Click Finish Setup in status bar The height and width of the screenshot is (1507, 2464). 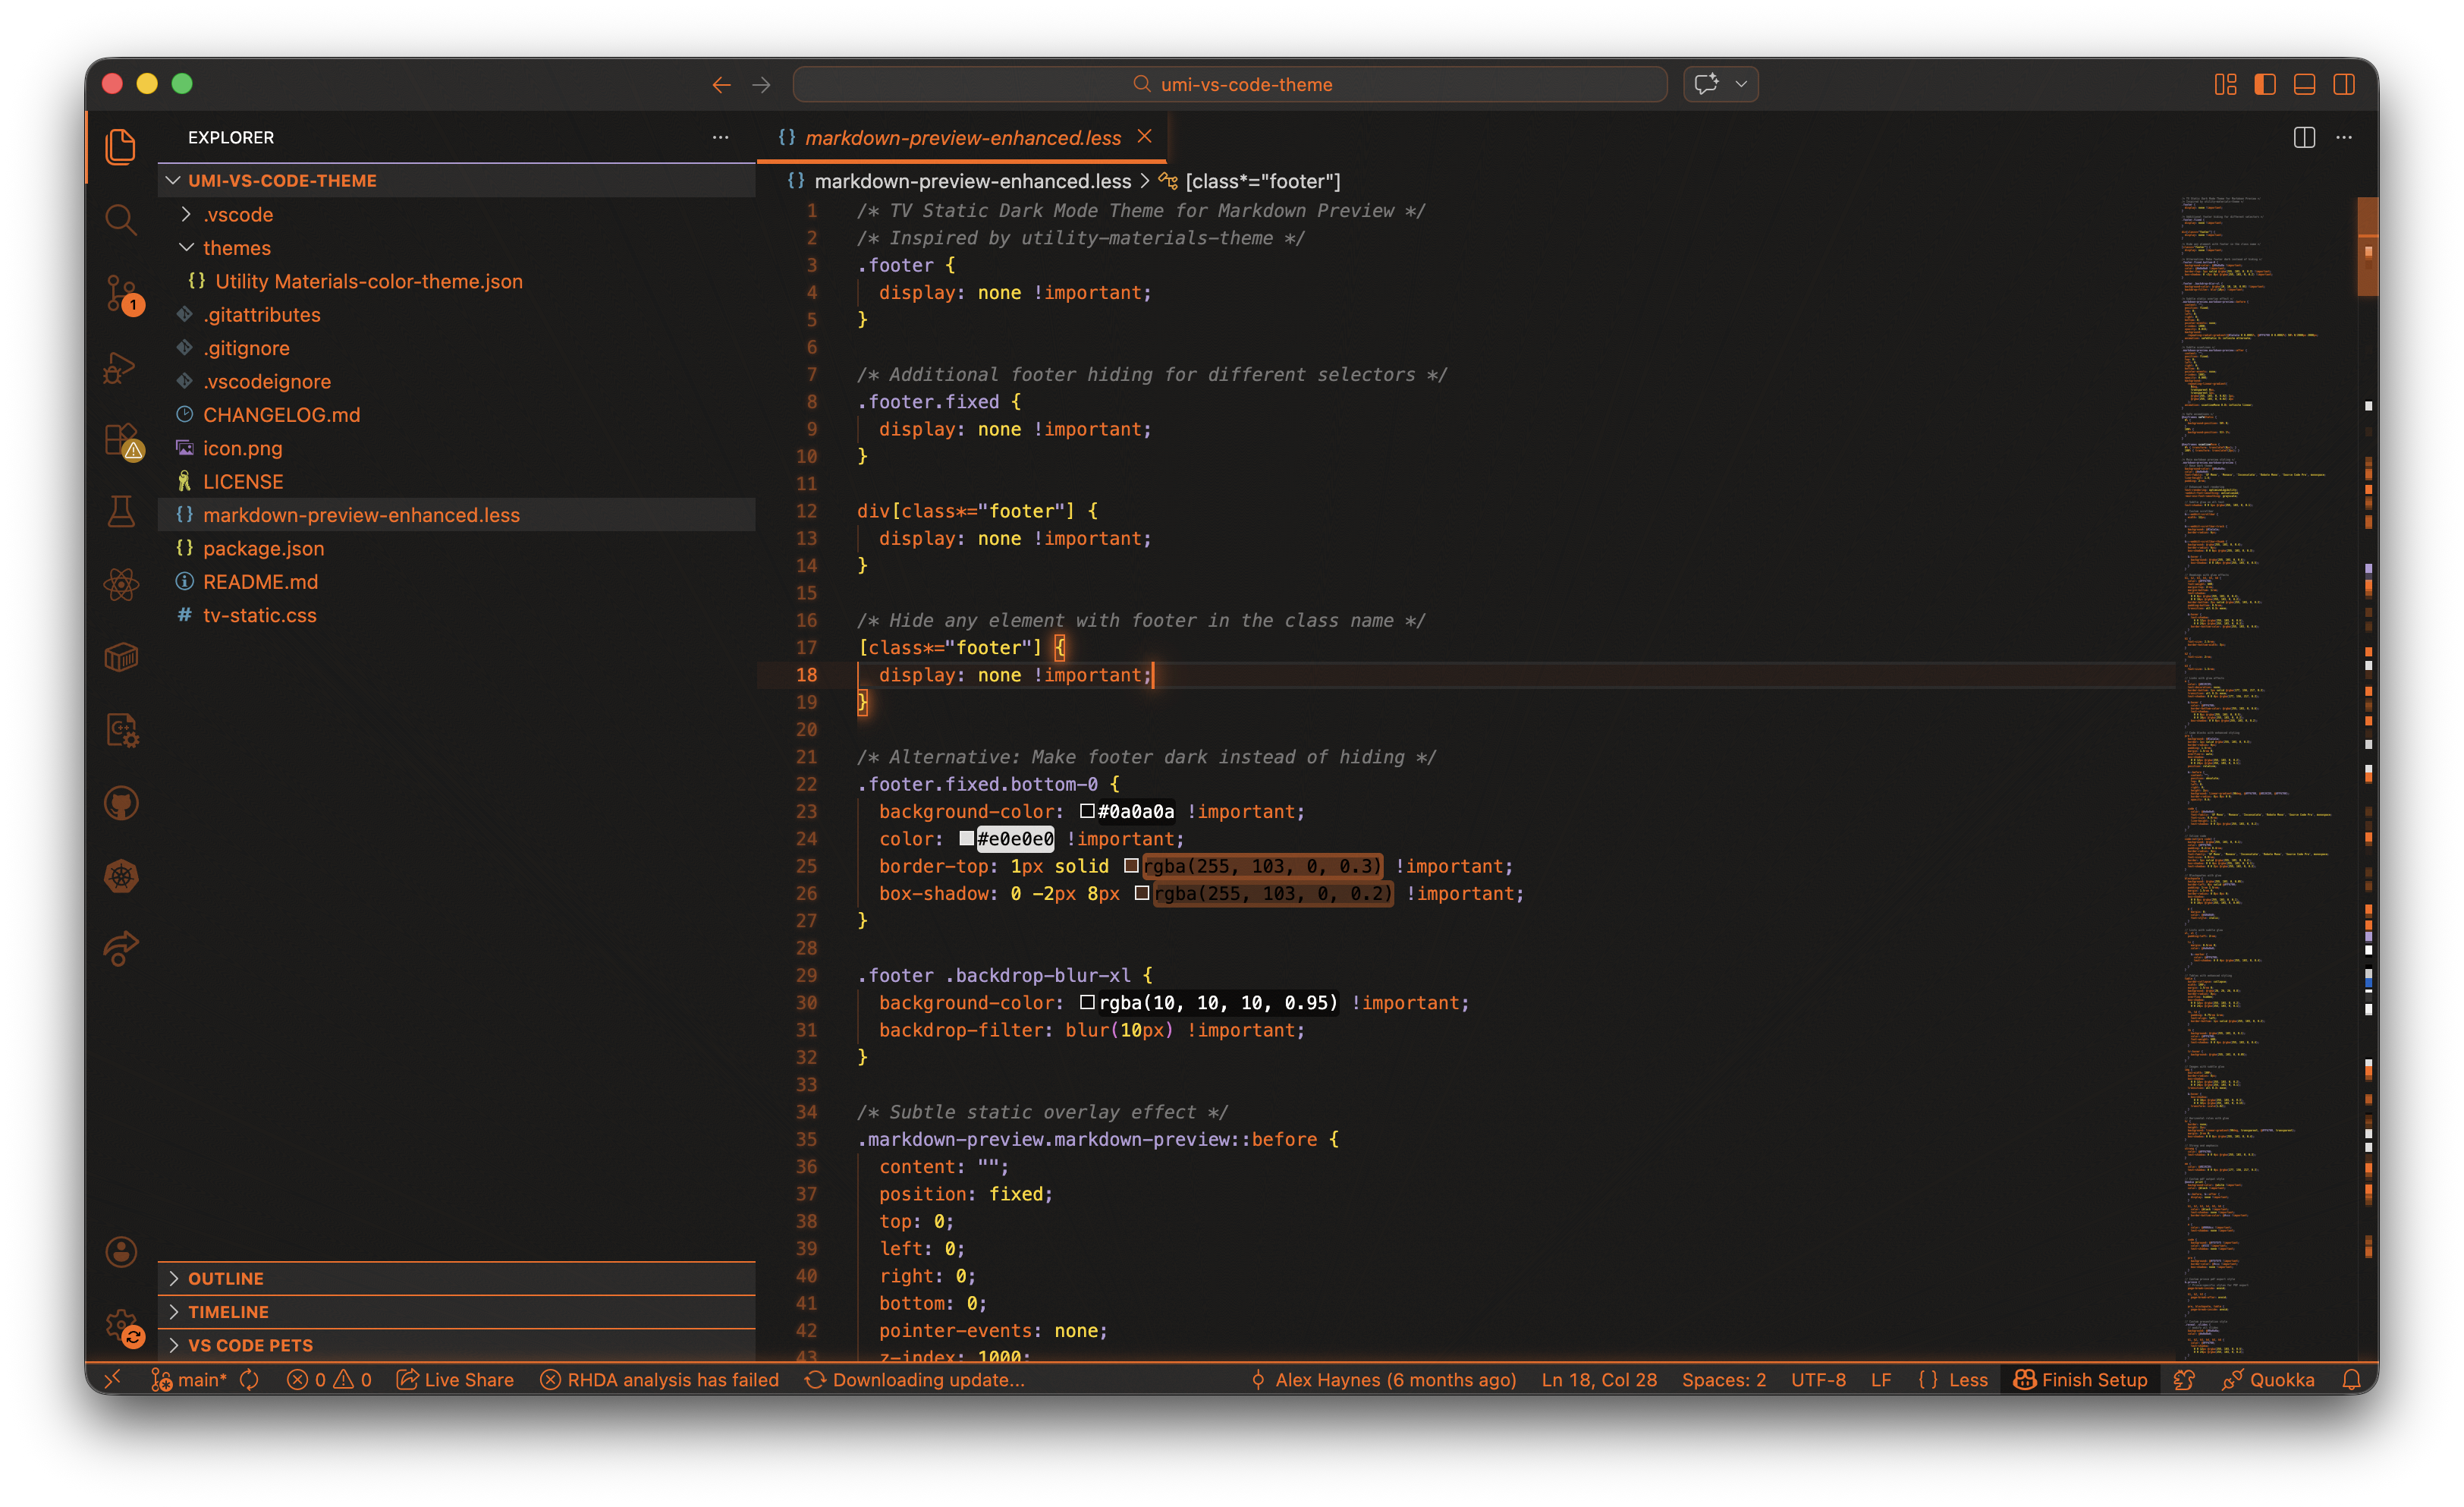click(x=2080, y=1379)
